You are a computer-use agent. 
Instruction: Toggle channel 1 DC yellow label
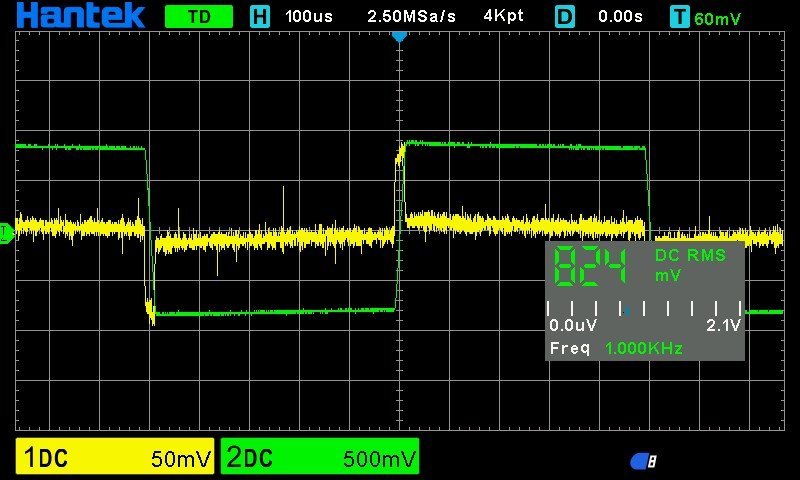pyautogui.click(x=46, y=458)
